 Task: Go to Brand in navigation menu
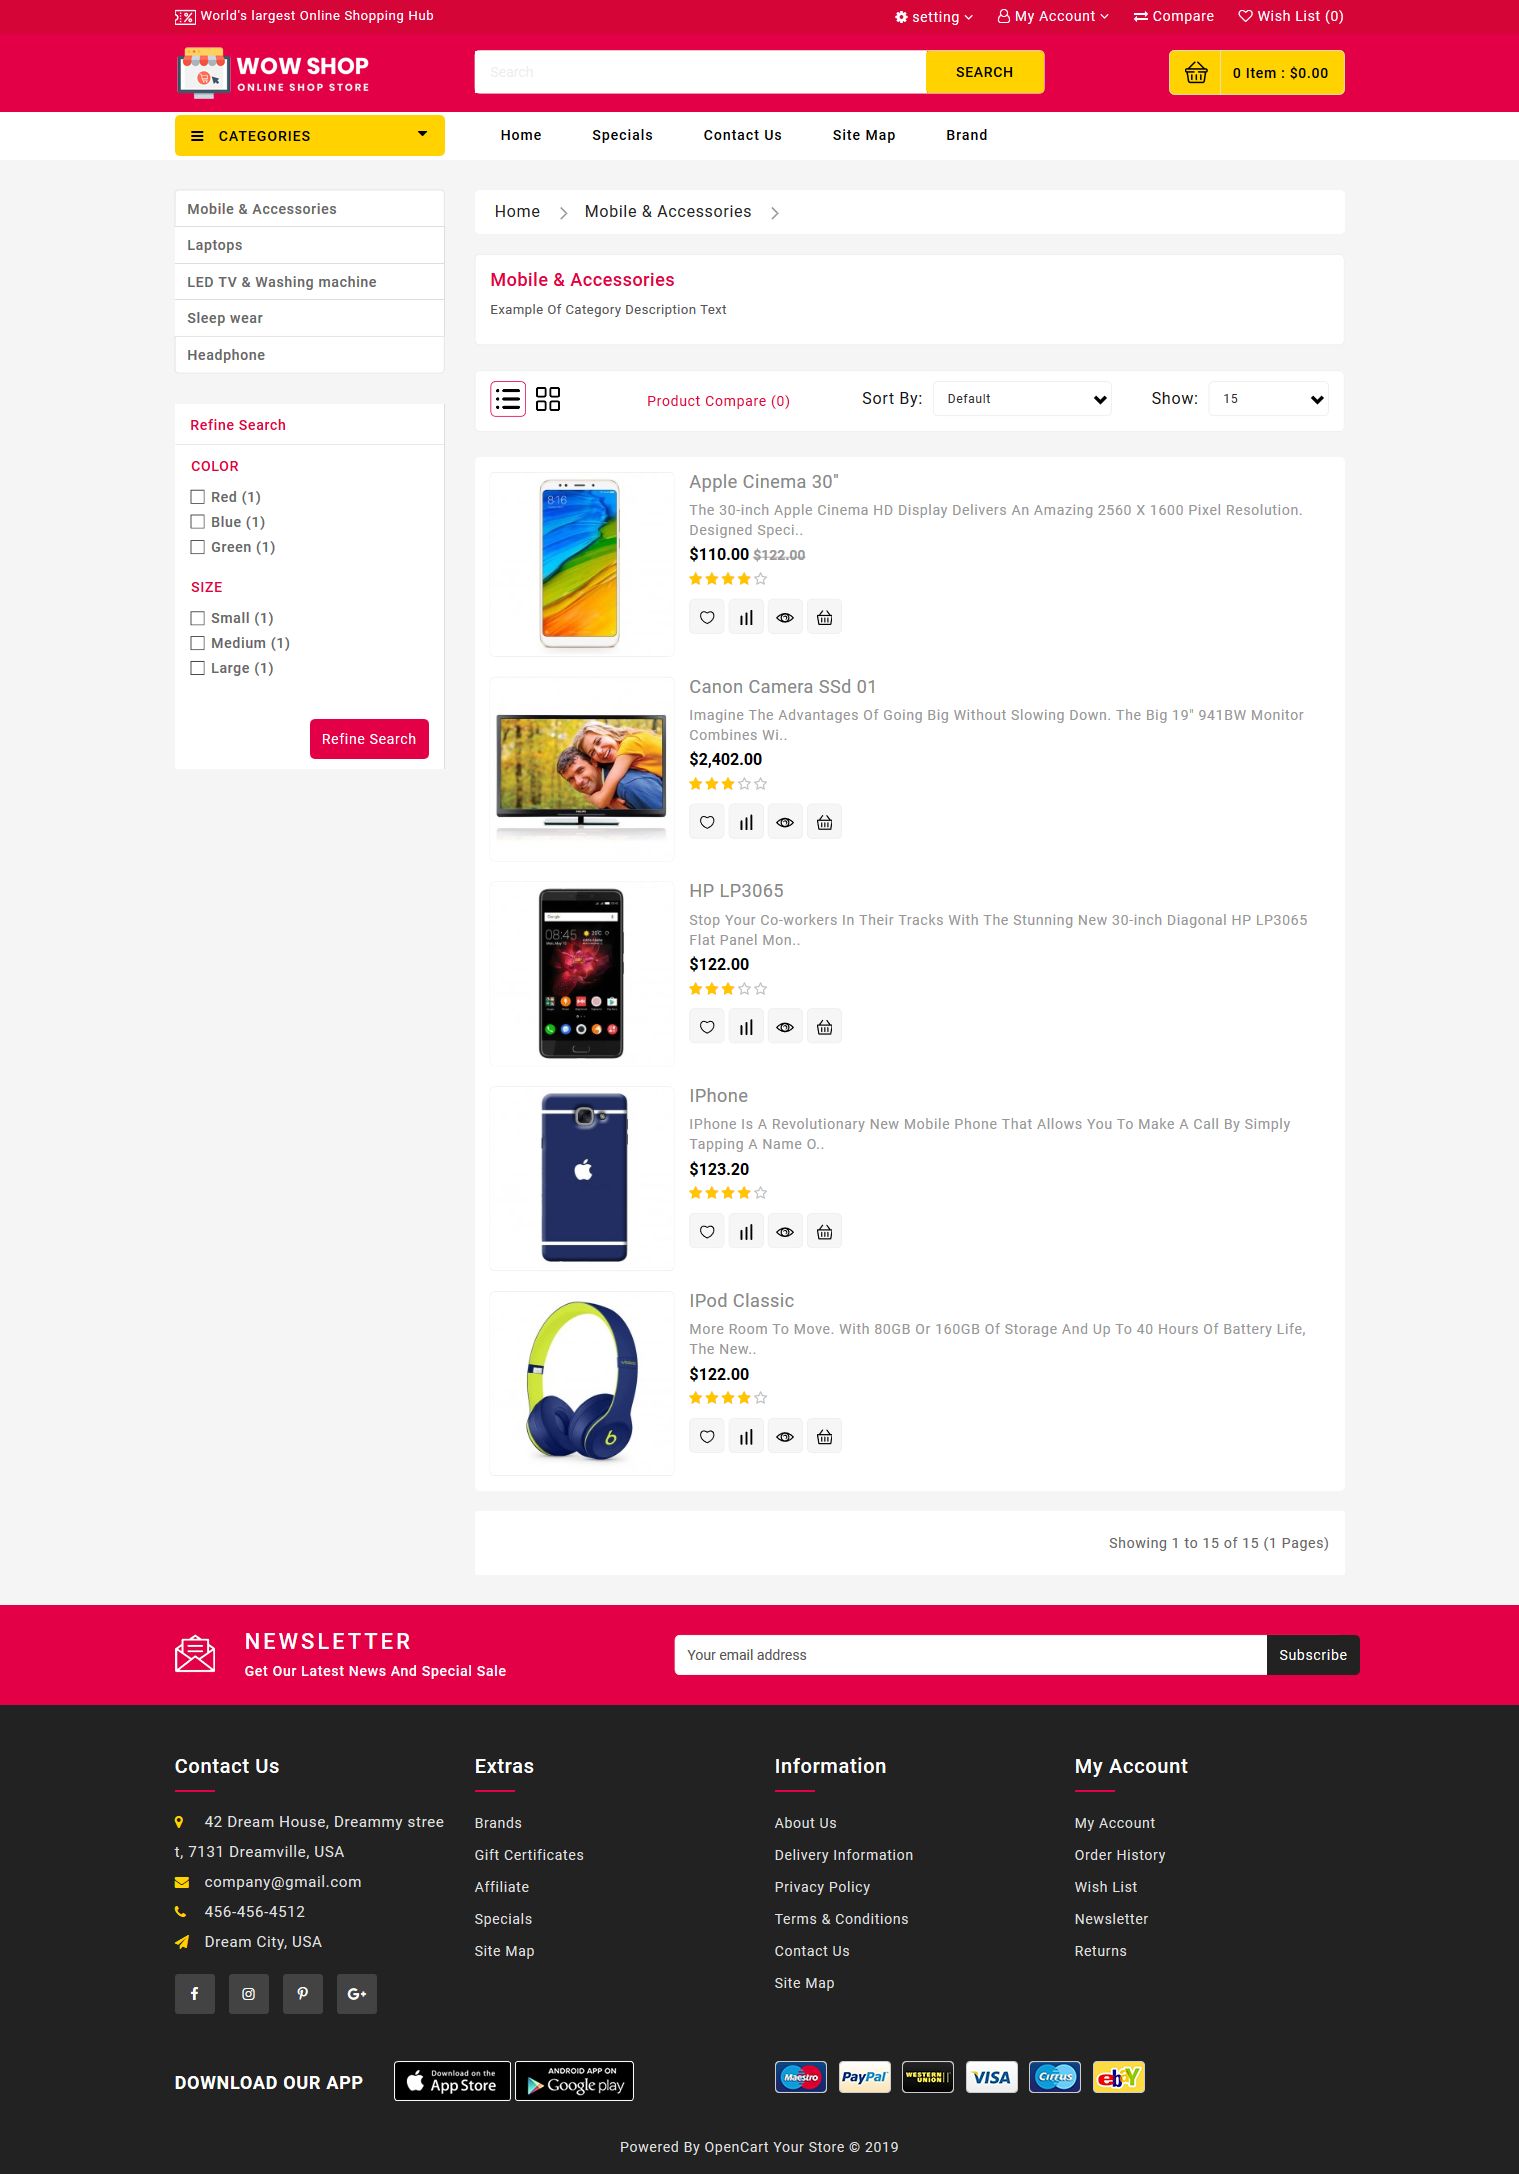tap(967, 135)
